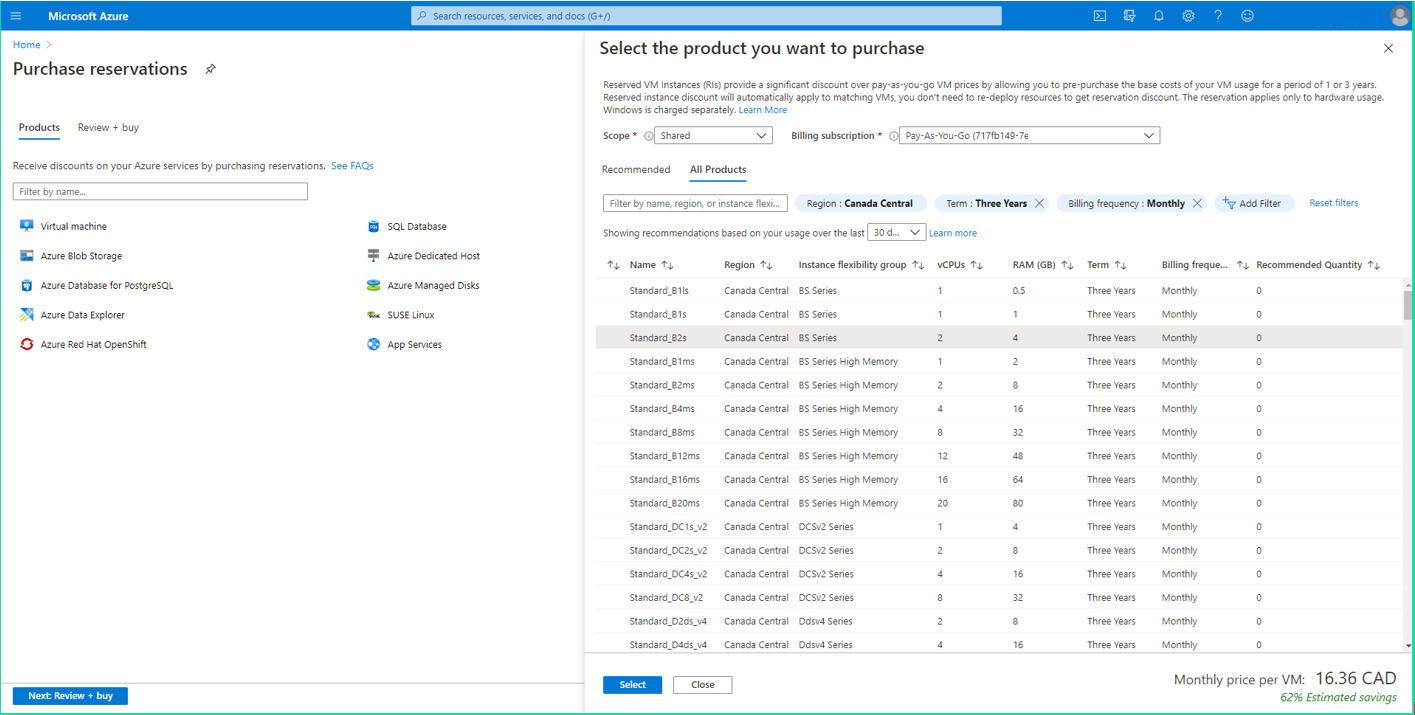Click the Region Canada Central filter pill
The height and width of the screenshot is (715, 1415).
pos(861,203)
